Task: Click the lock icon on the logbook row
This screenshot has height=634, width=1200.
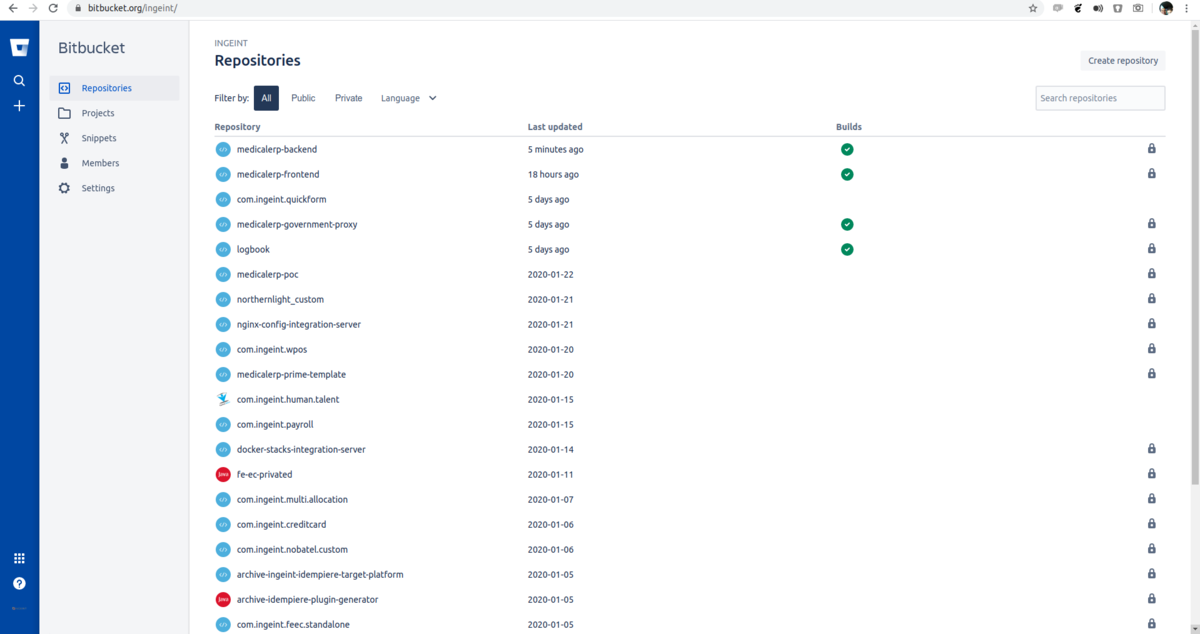Action: [x=1151, y=249]
